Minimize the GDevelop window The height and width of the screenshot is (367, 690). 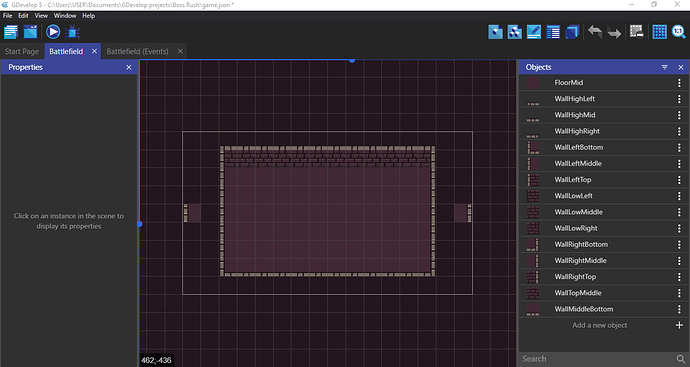pyautogui.click(x=631, y=4)
